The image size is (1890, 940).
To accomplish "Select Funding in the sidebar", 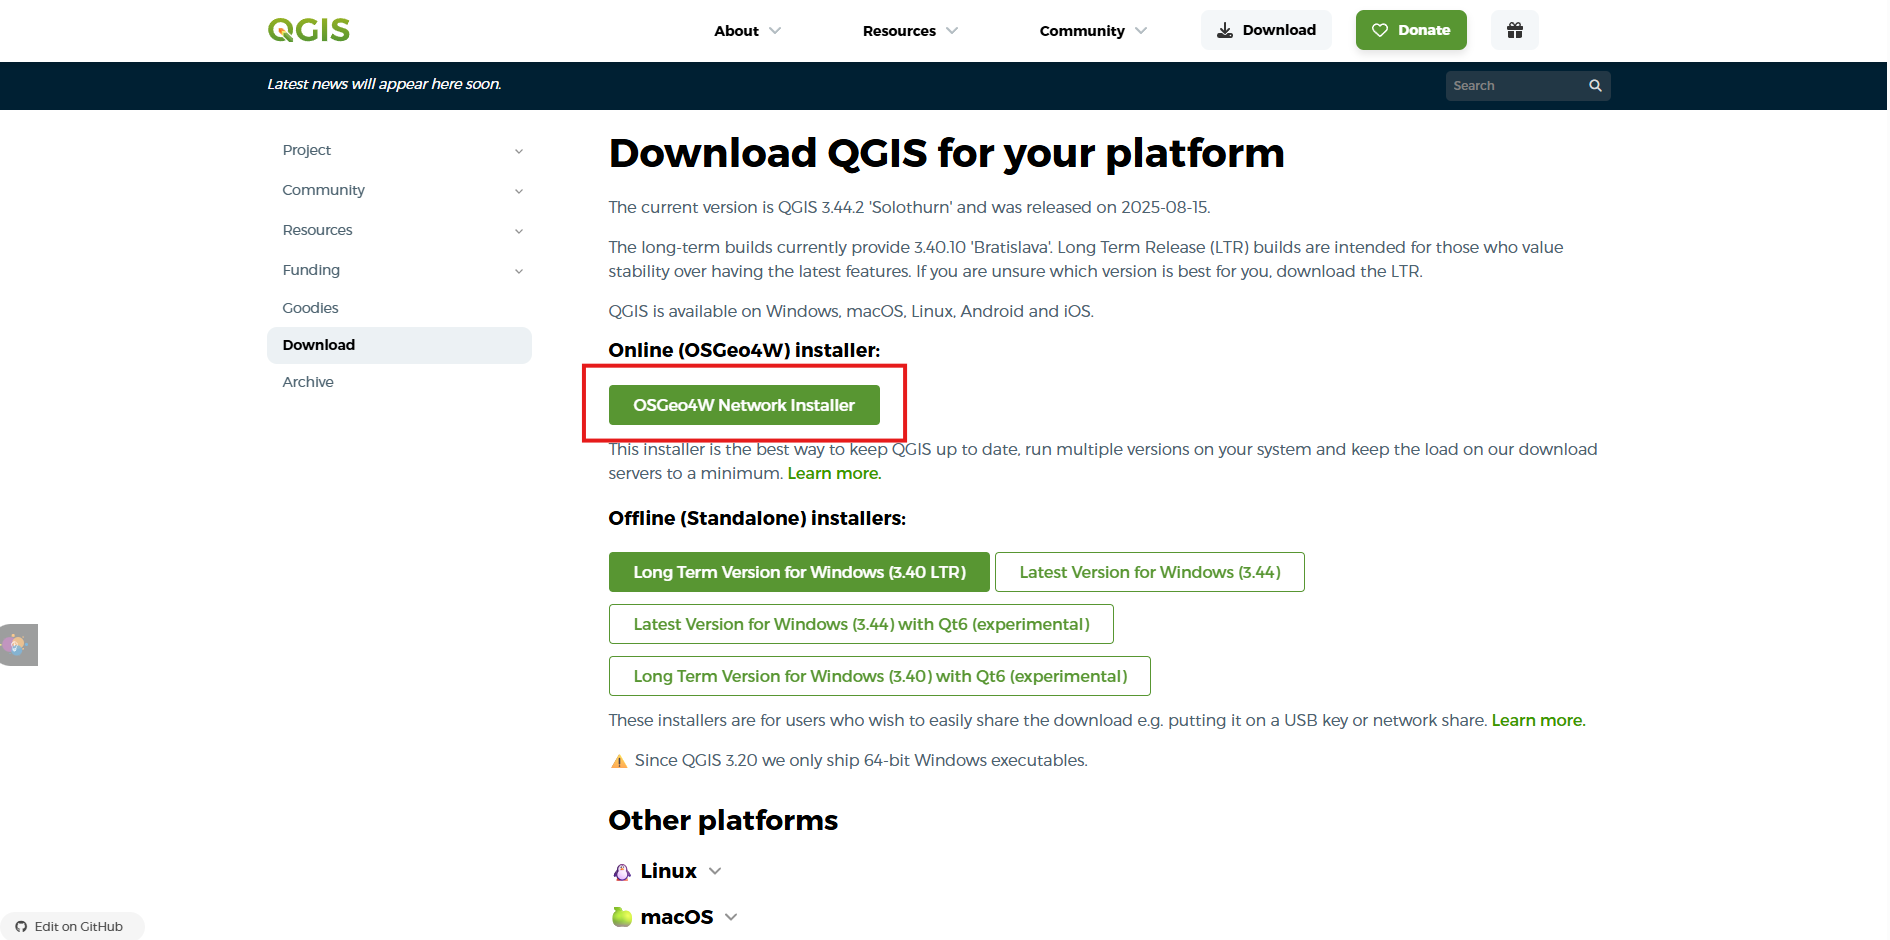I will coord(311,270).
